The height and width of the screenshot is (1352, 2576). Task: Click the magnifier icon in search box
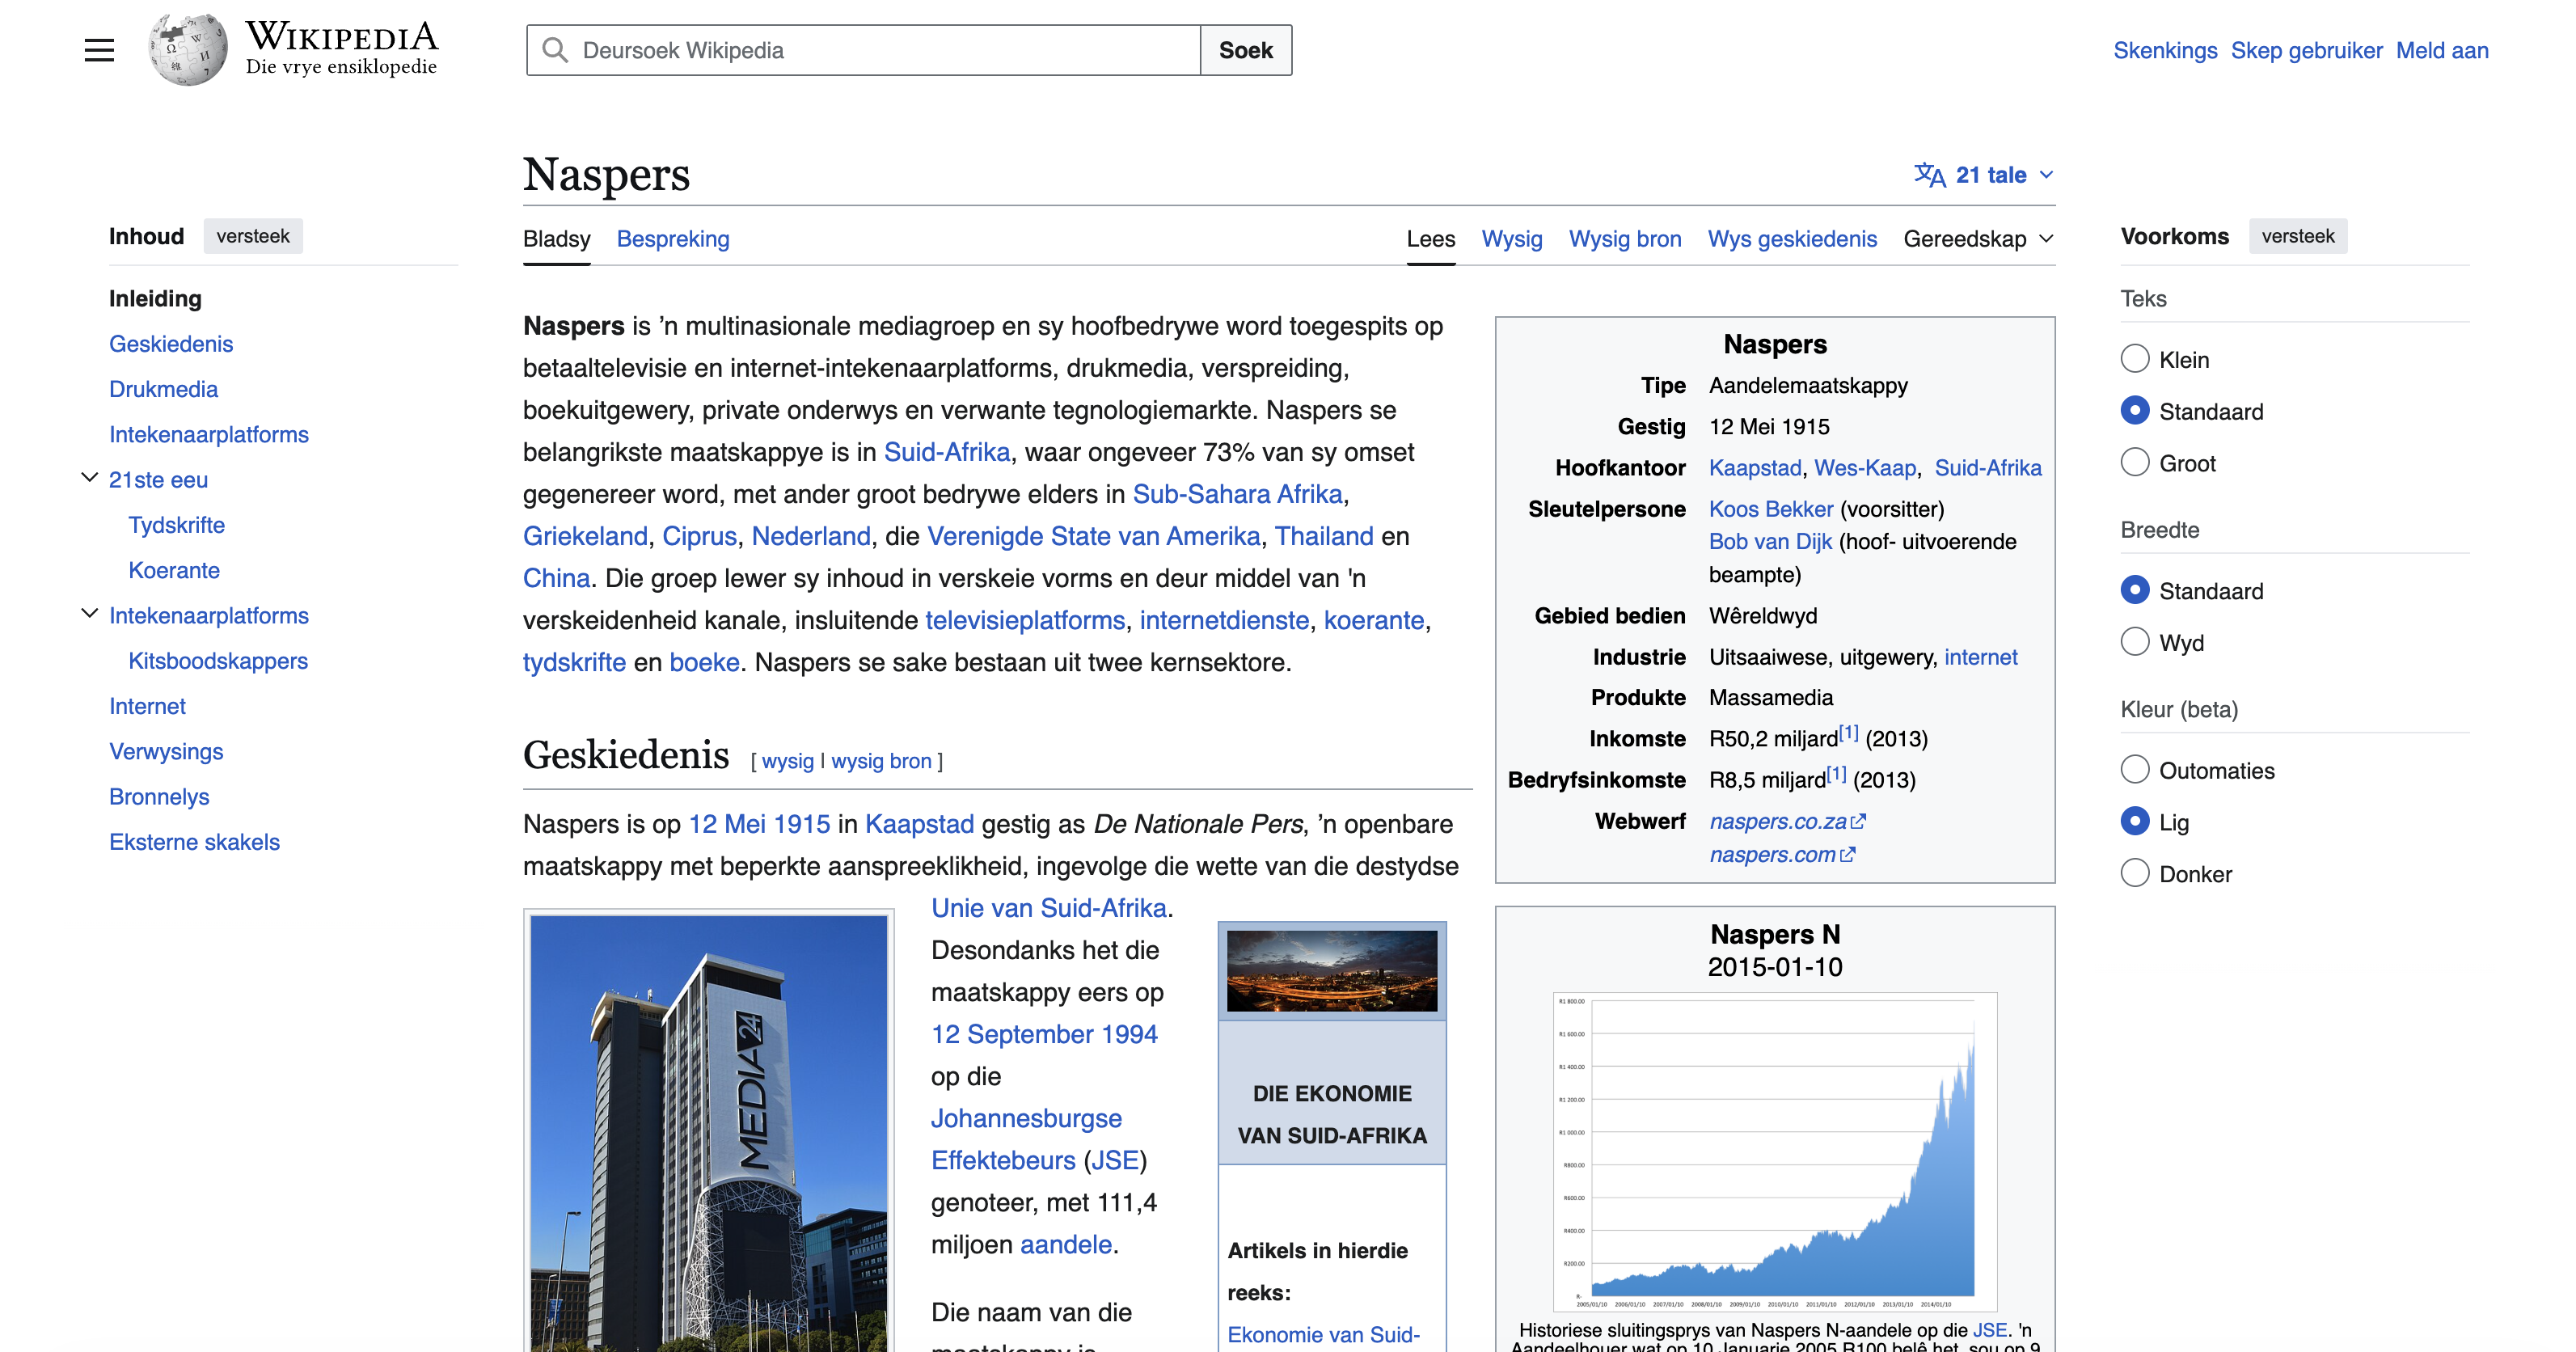tap(554, 50)
